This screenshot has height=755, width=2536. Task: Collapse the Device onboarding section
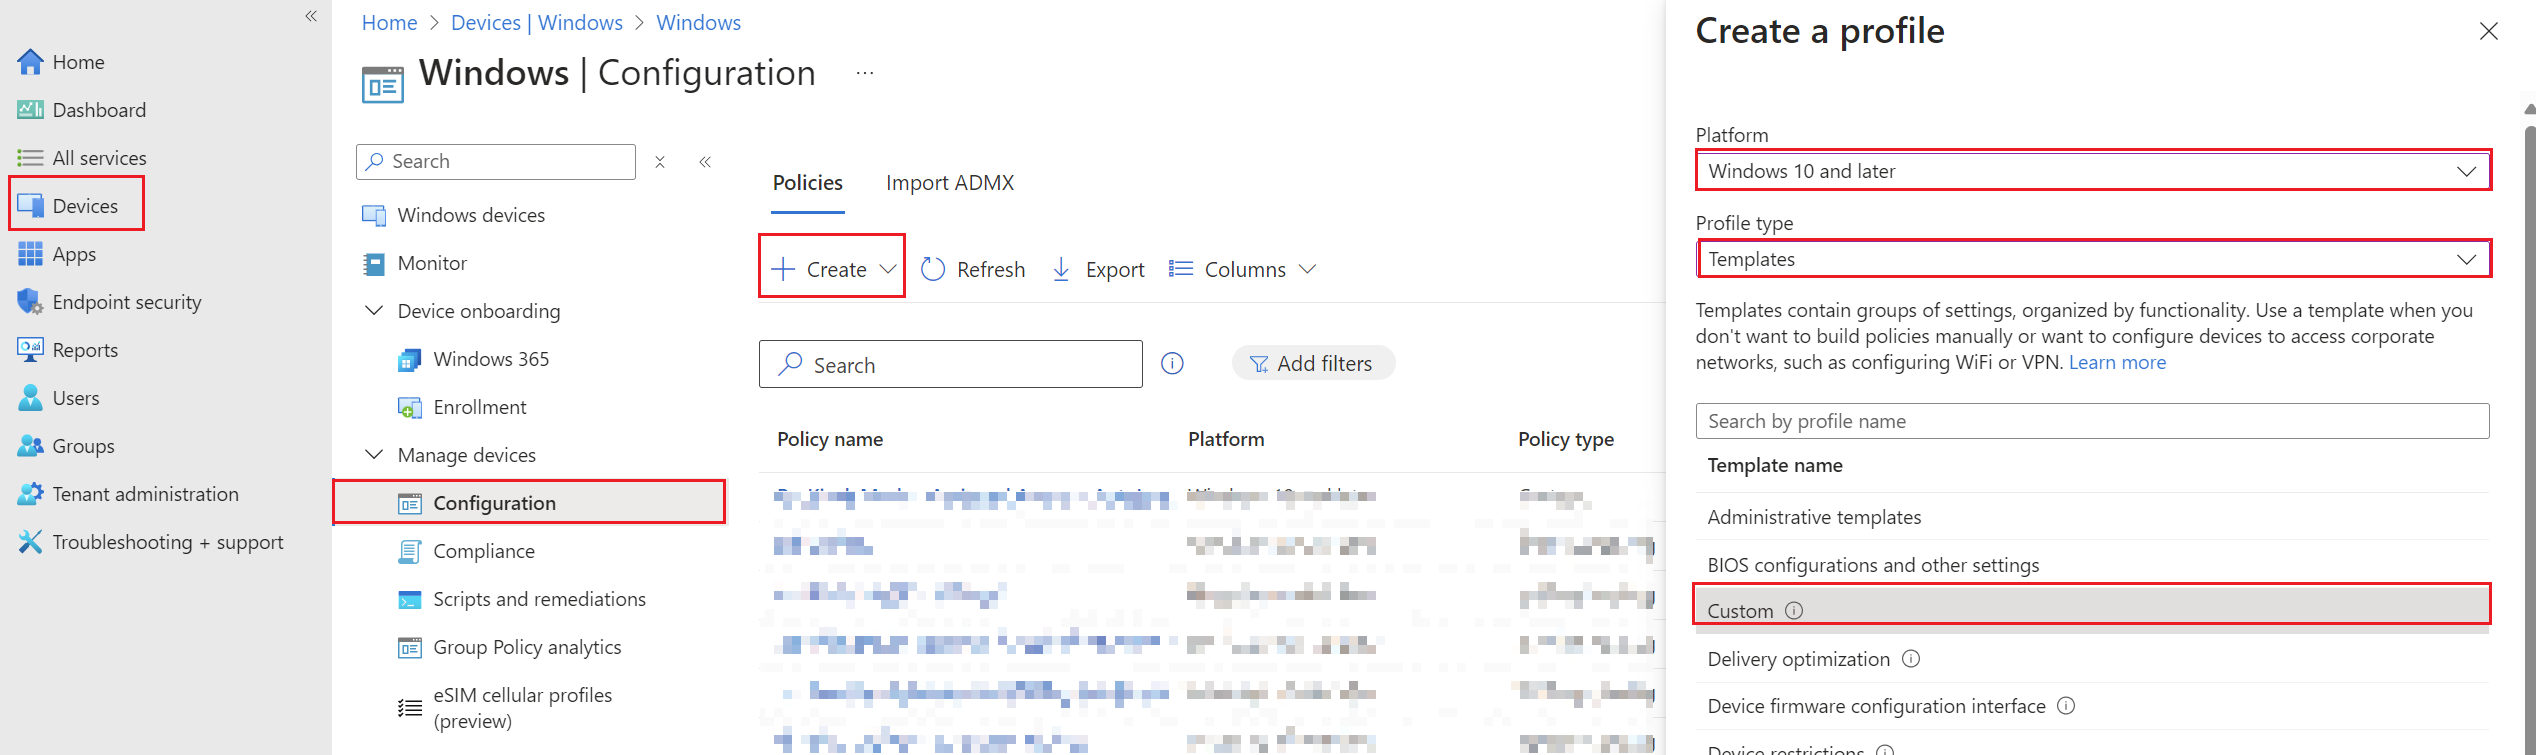tap(374, 311)
